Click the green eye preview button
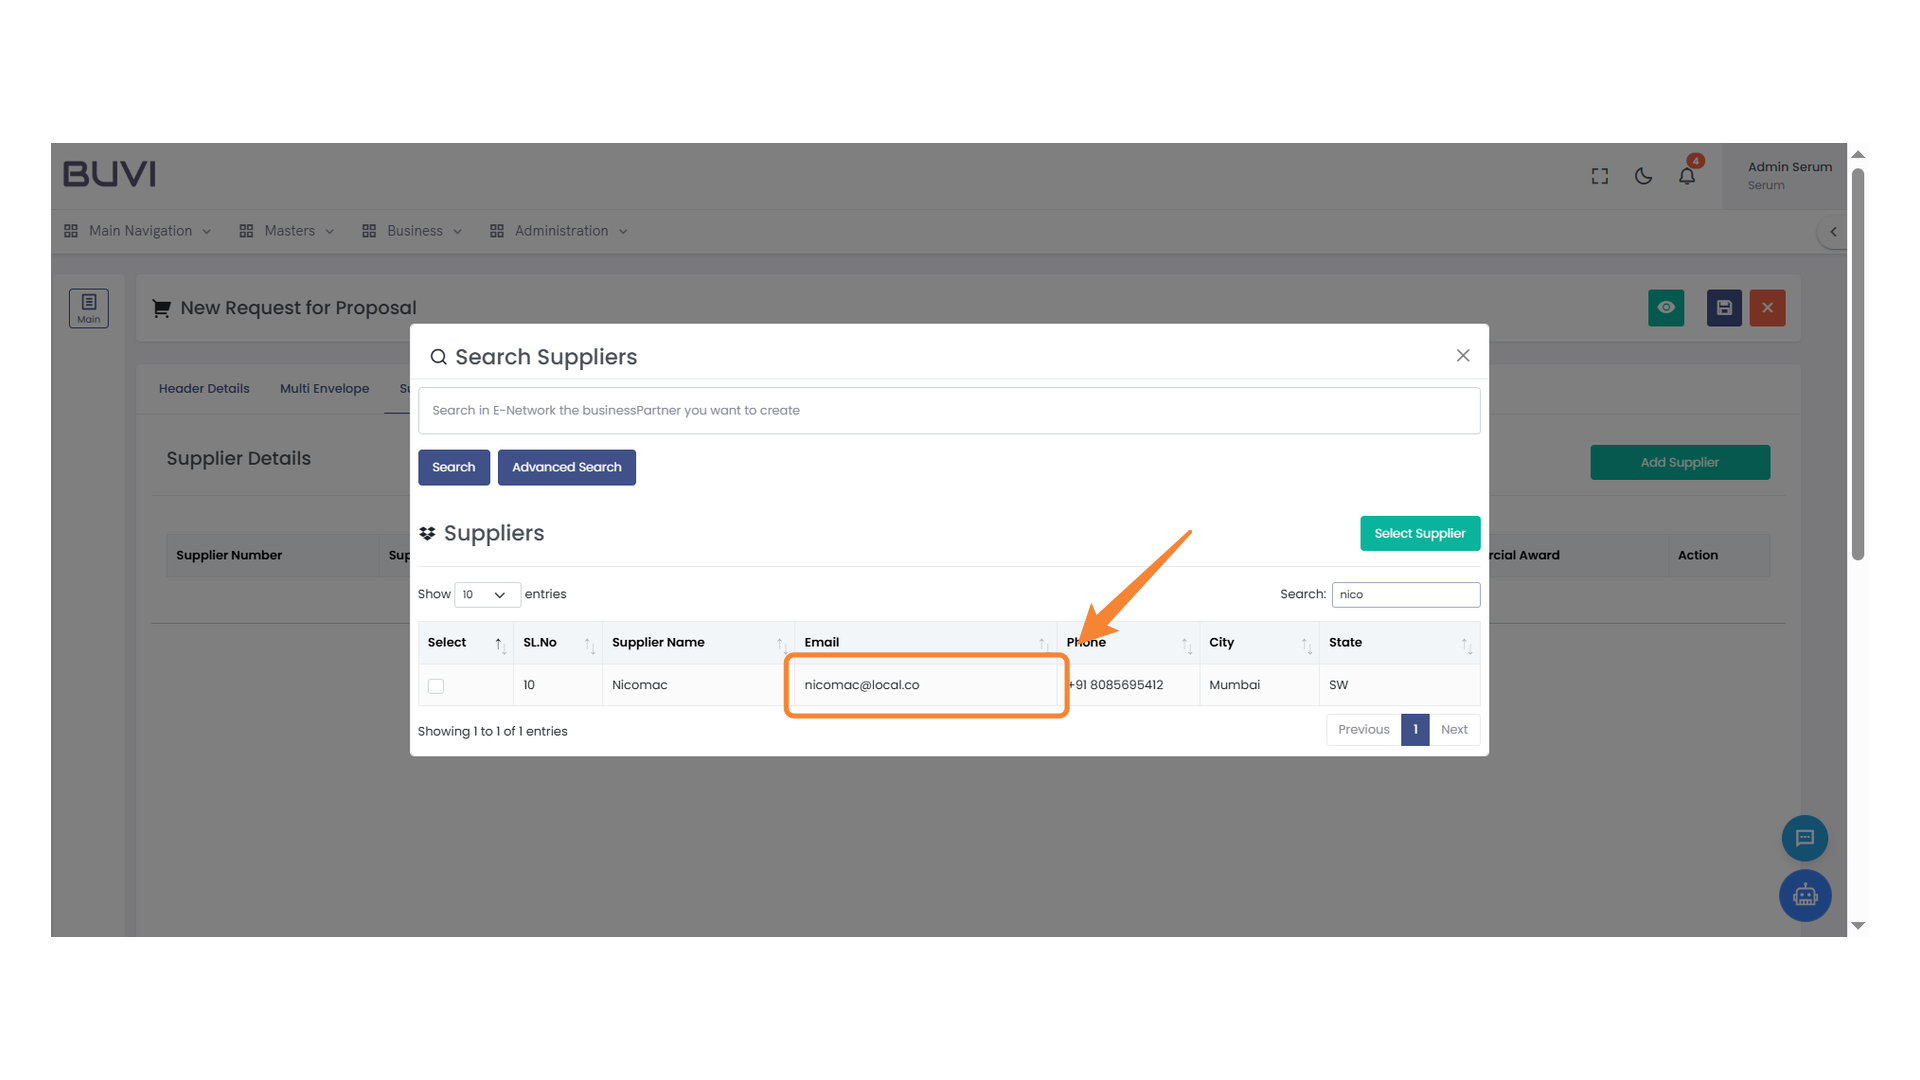Screen dimensions: 1920x1080 [x=1666, y=308]
